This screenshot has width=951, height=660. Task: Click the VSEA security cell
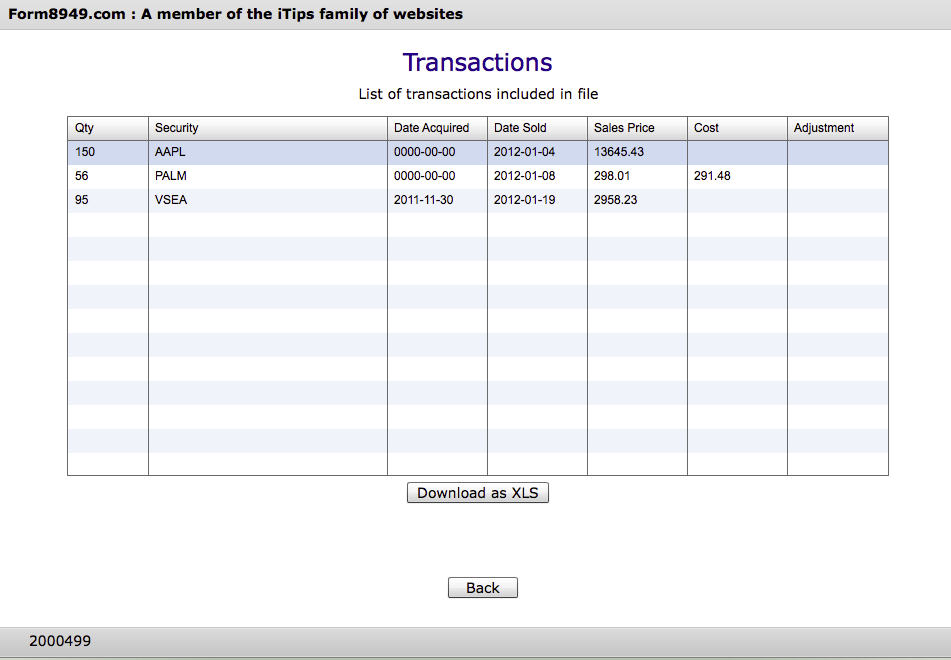267,200
